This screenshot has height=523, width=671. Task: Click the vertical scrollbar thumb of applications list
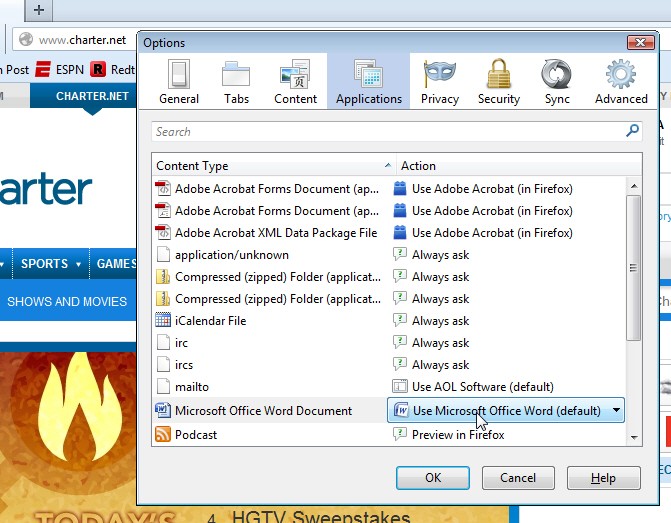coord(634,268)
